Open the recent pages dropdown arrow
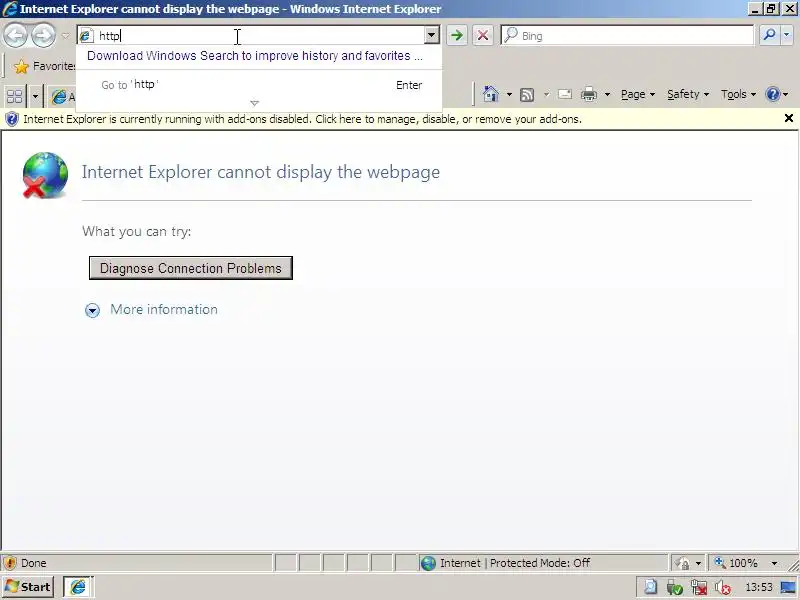Screen dimensions: 800x600 click(x=65, y=36)
